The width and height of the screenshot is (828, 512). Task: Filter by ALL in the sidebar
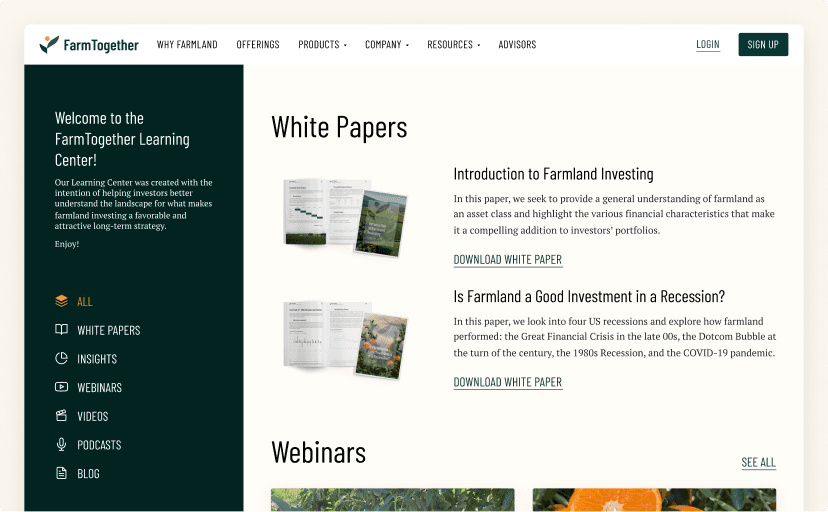[x=84, y=301]
